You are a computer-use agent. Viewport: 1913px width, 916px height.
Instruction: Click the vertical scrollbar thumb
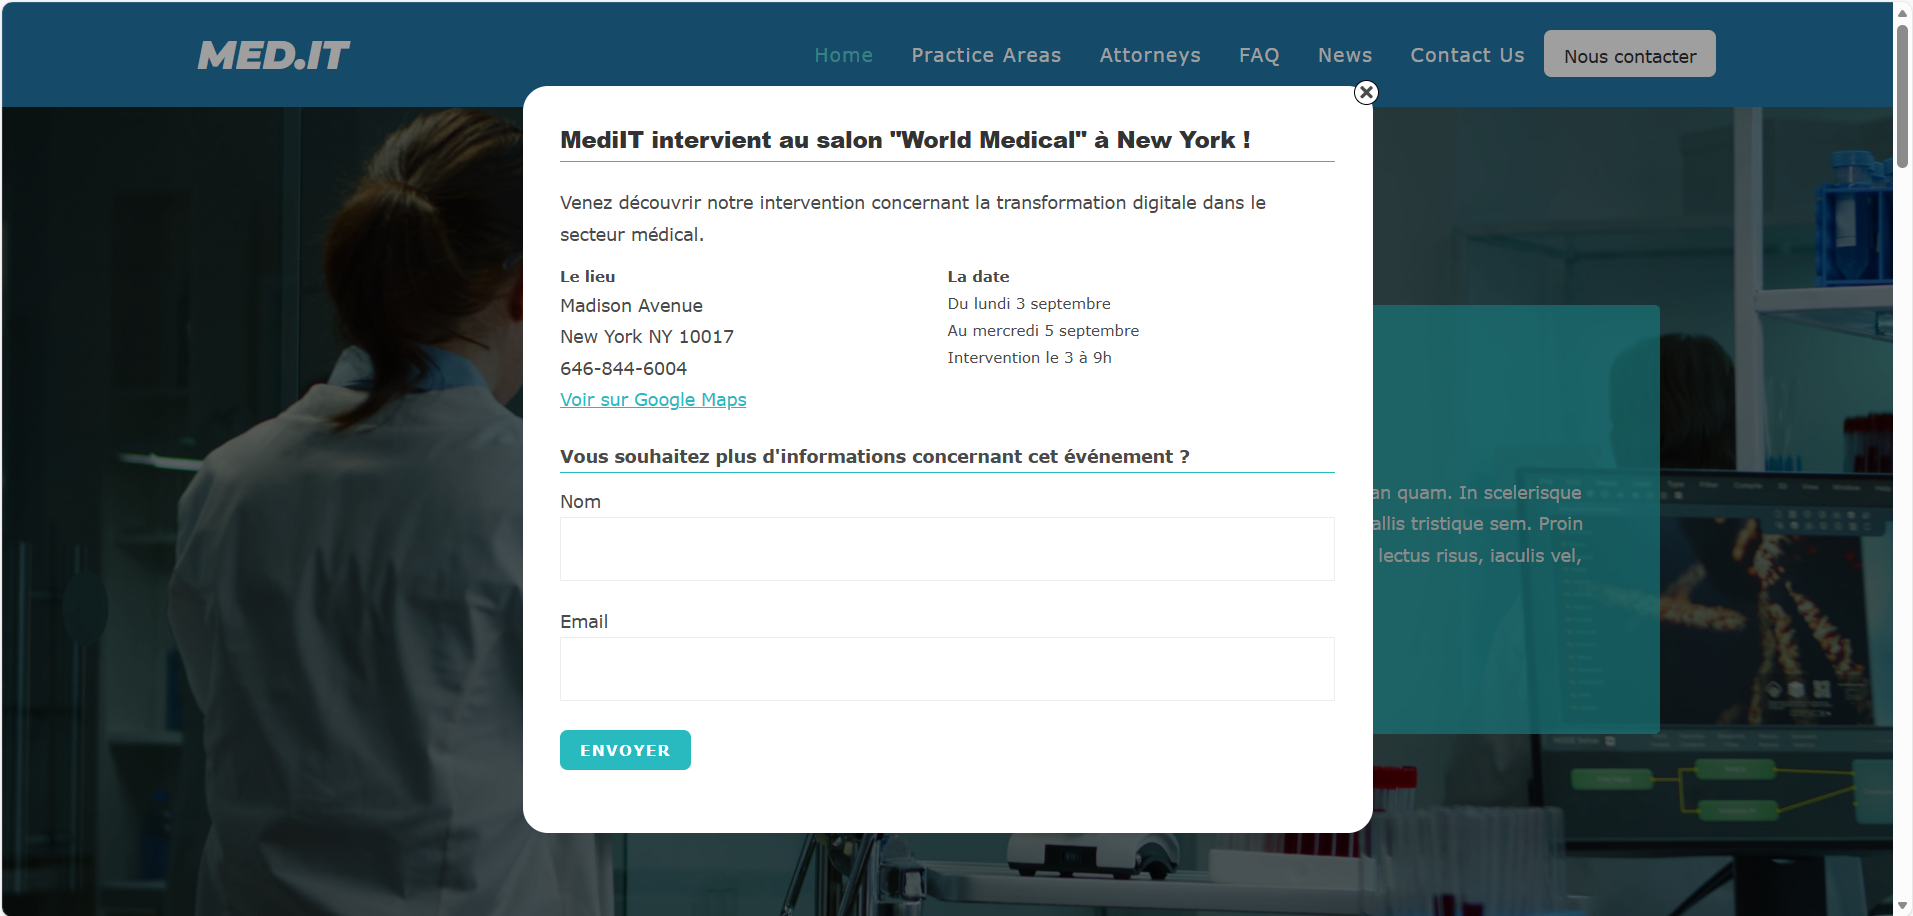click(x=1902, y=95)
